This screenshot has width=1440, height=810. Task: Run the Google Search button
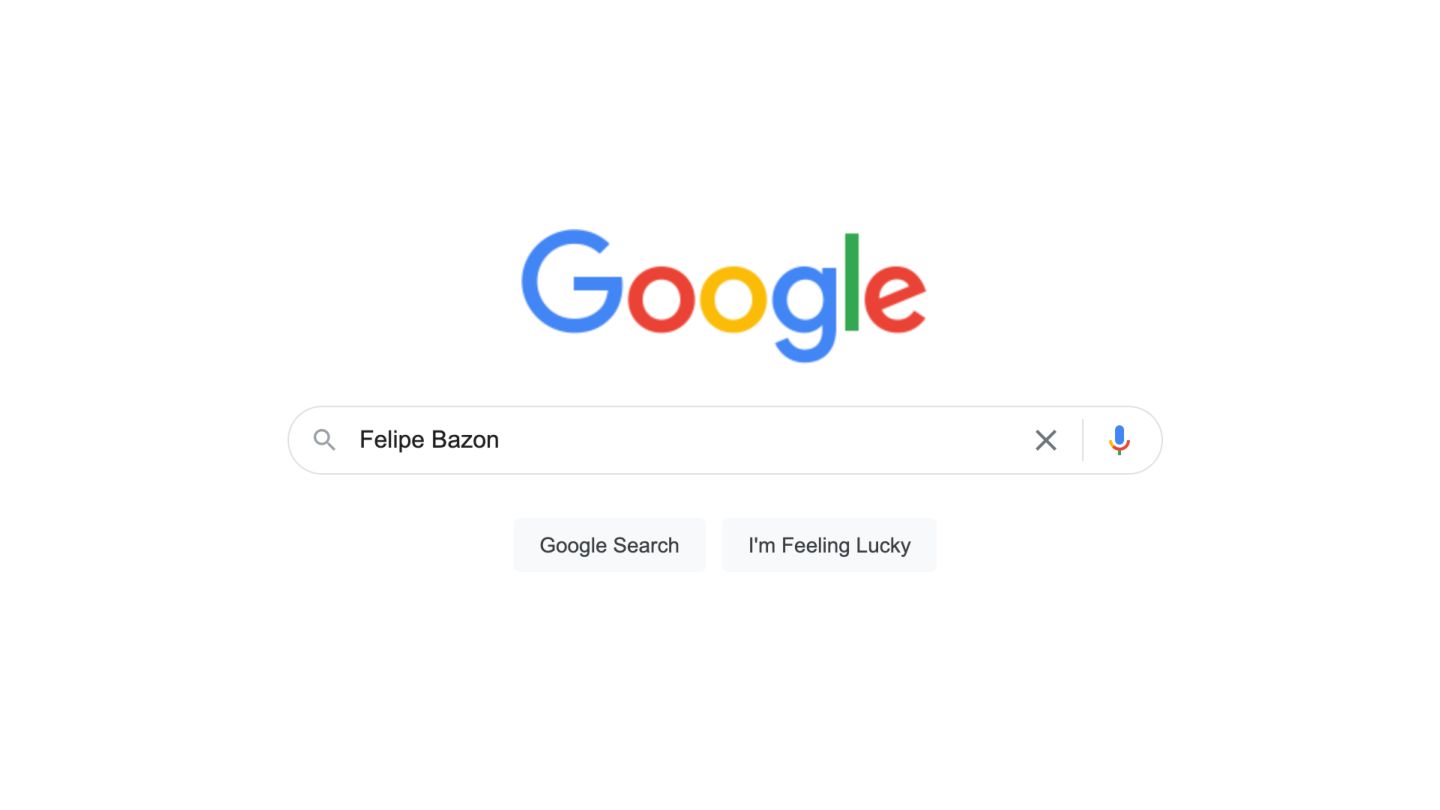point(609,545)
